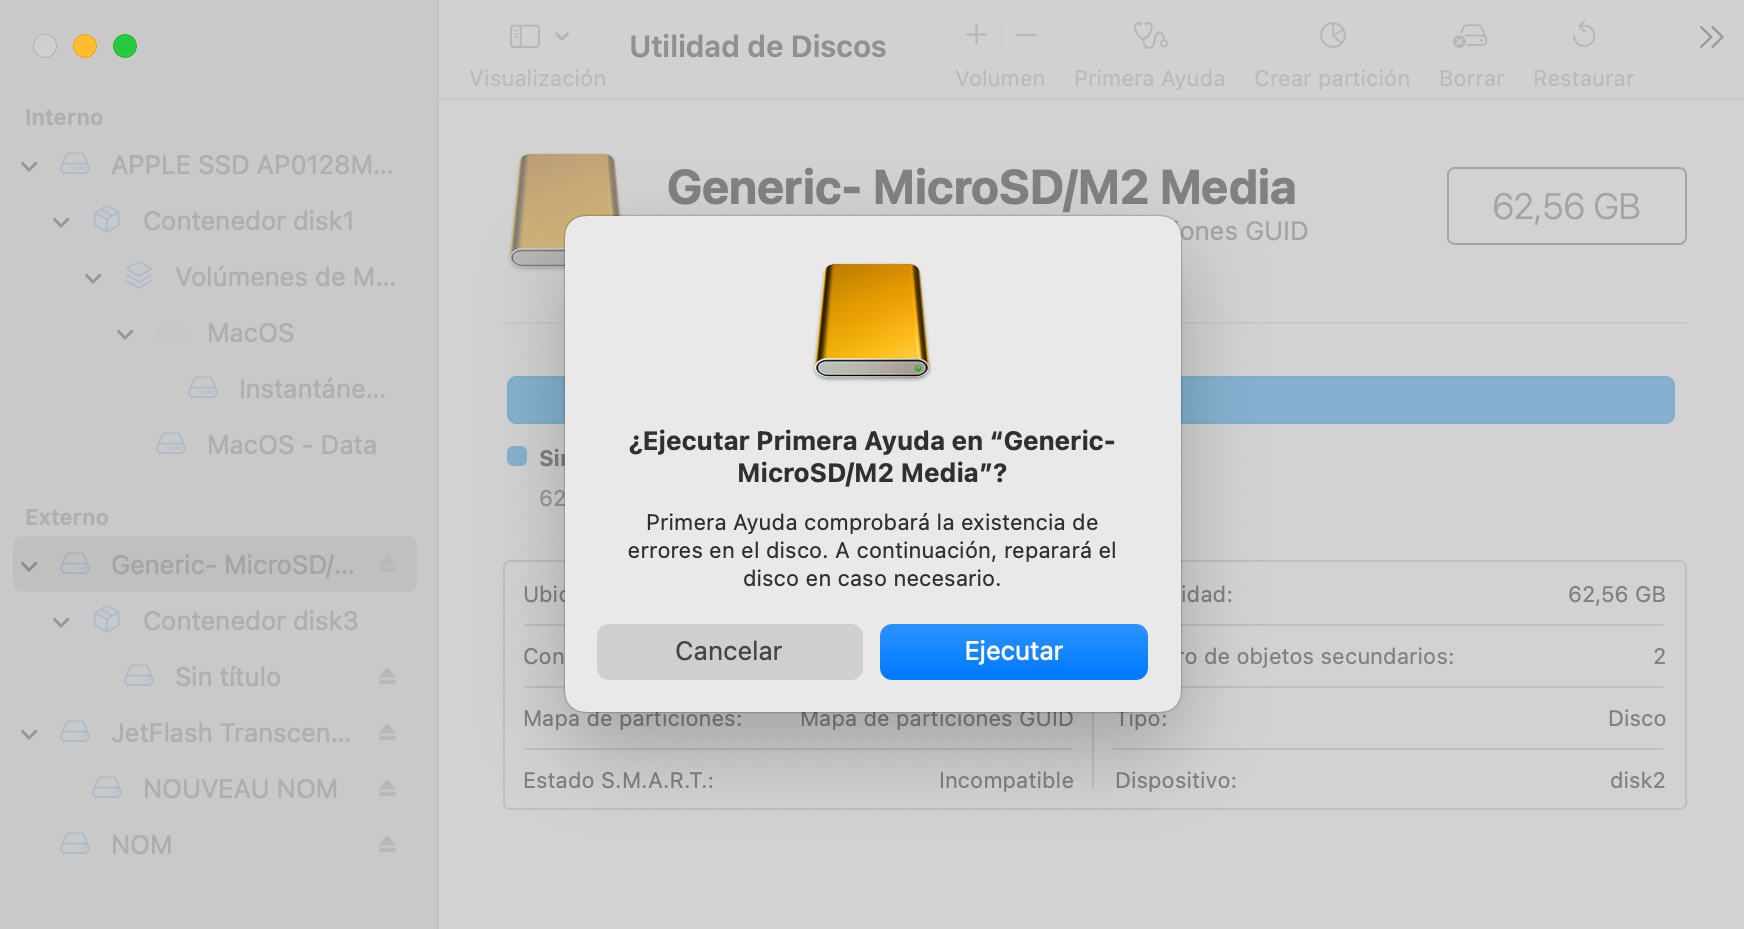Select Generic- MicroSD drive icon in sidebar
This screenshot has height=929, width=1744.
point(75,564)
